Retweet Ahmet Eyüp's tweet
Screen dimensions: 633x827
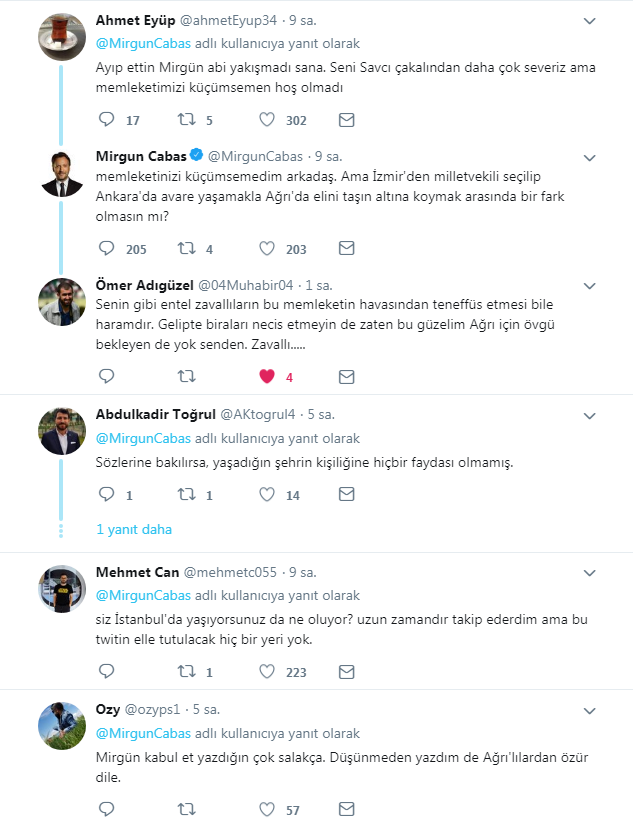[187, 119]
